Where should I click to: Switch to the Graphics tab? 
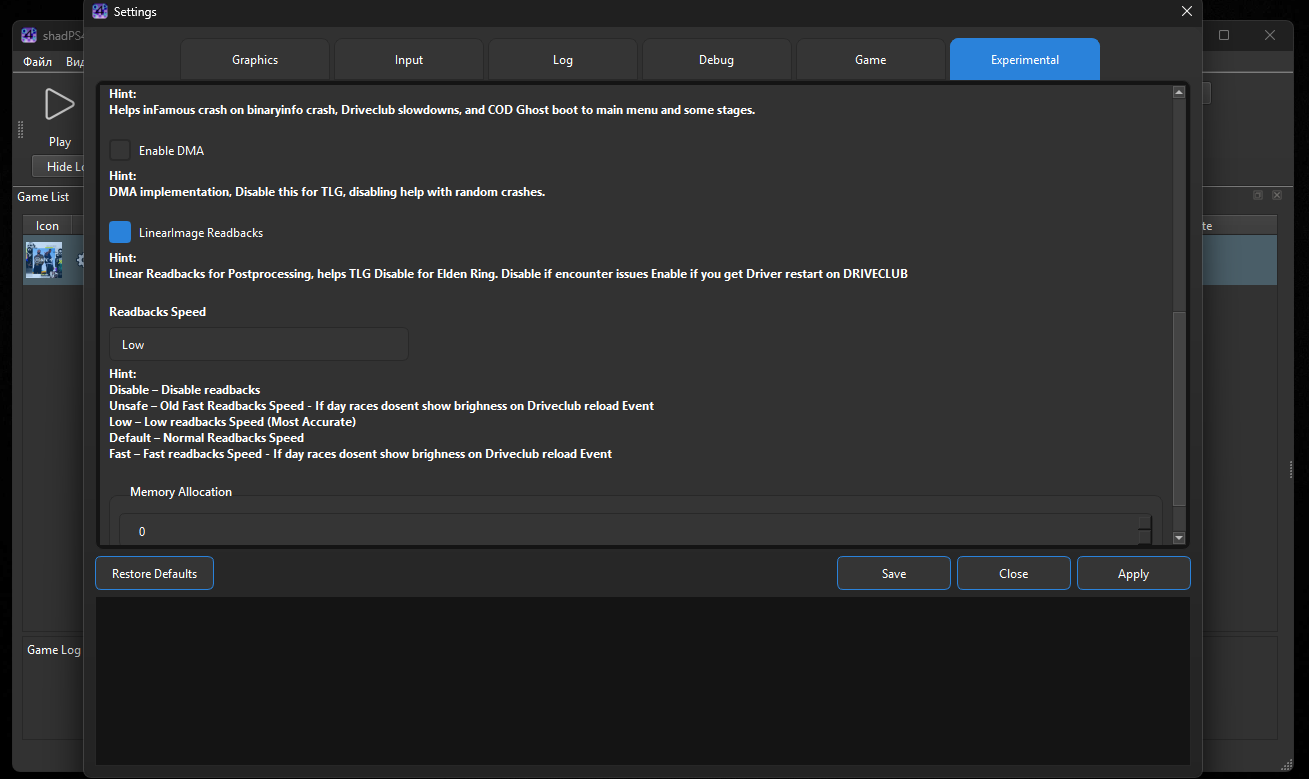pyautogui.click(x=255, y=60)
